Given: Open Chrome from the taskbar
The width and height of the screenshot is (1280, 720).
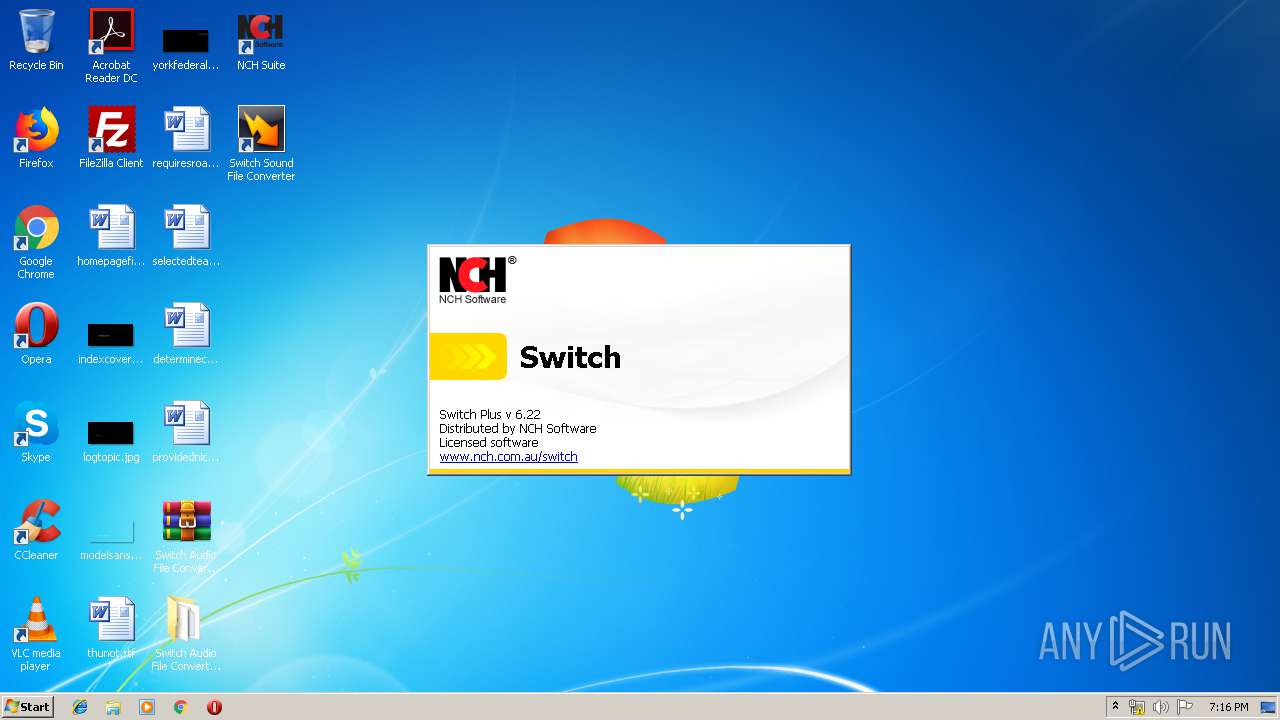Looking at the screenshot, I should (180, 707).
